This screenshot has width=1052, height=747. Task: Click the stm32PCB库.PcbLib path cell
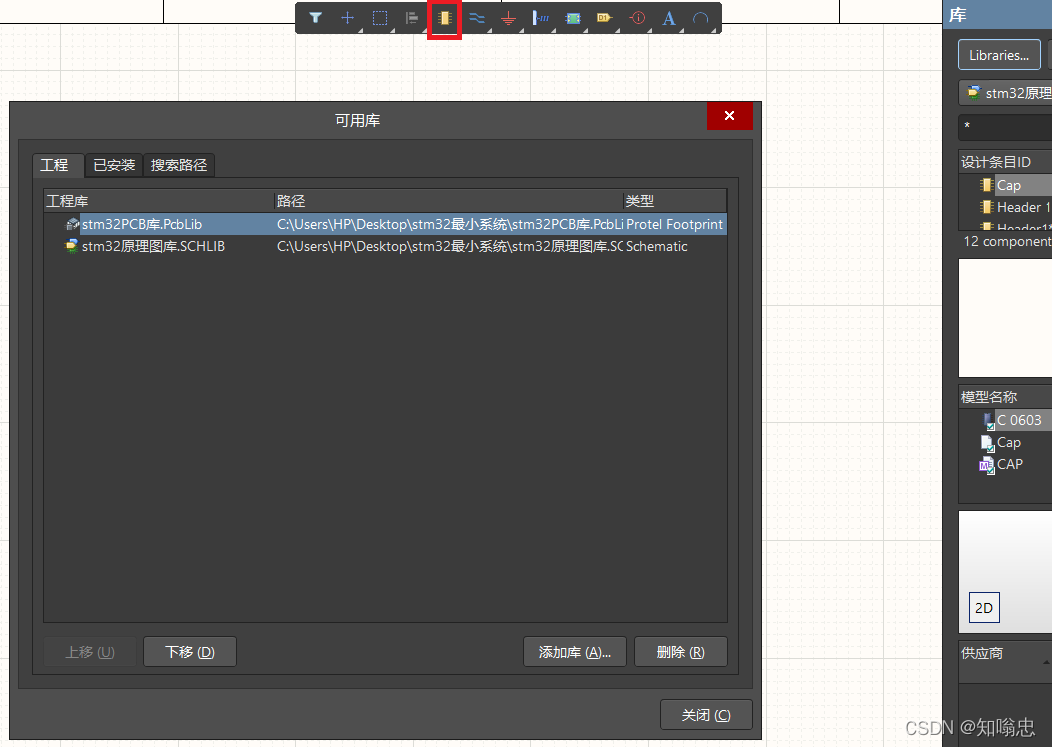pos(450,224)
